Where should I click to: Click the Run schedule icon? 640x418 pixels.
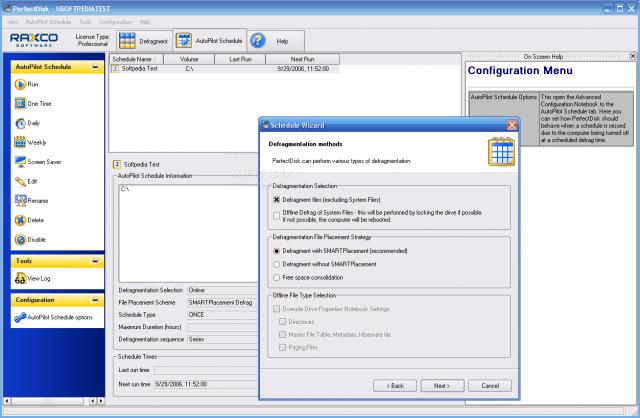tap(20, 84)
